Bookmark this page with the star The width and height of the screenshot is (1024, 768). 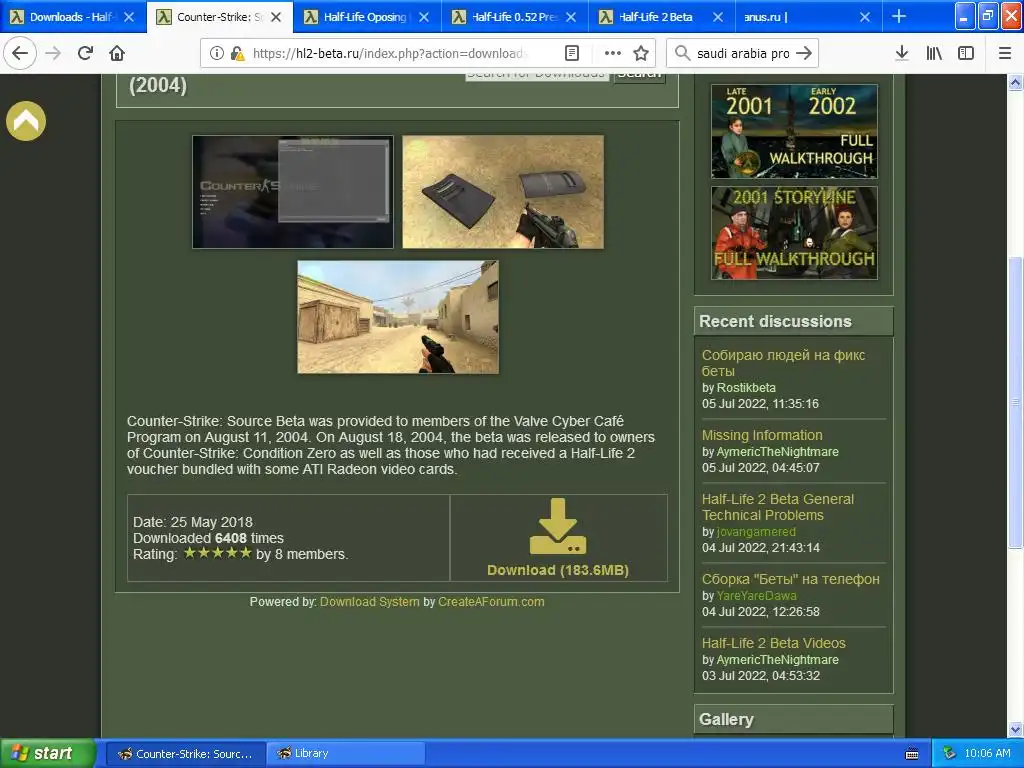(x=641, y=53)
